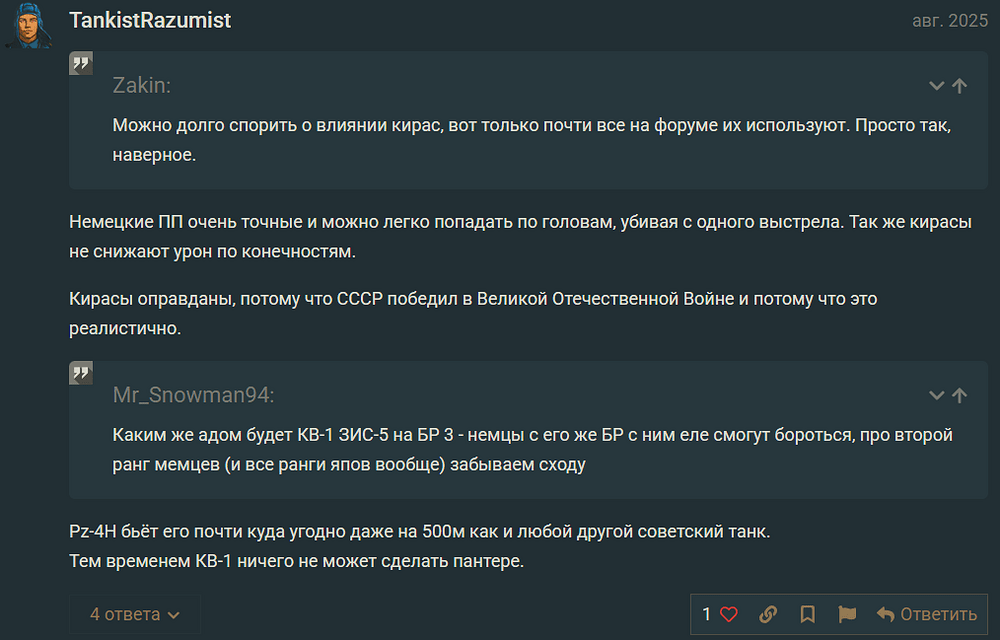Show the 4 ответа replies
Viewport: 1000px width, 640px height.
135,614
